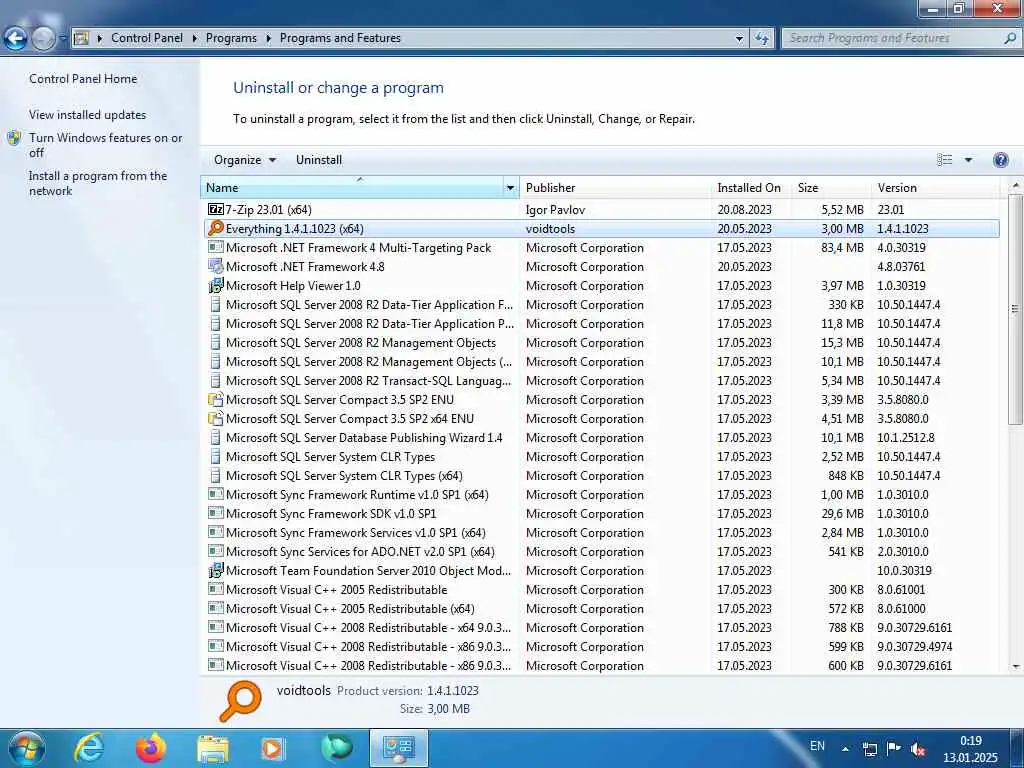Click version 9.0.30729.4974 cell

pos(914,647)
